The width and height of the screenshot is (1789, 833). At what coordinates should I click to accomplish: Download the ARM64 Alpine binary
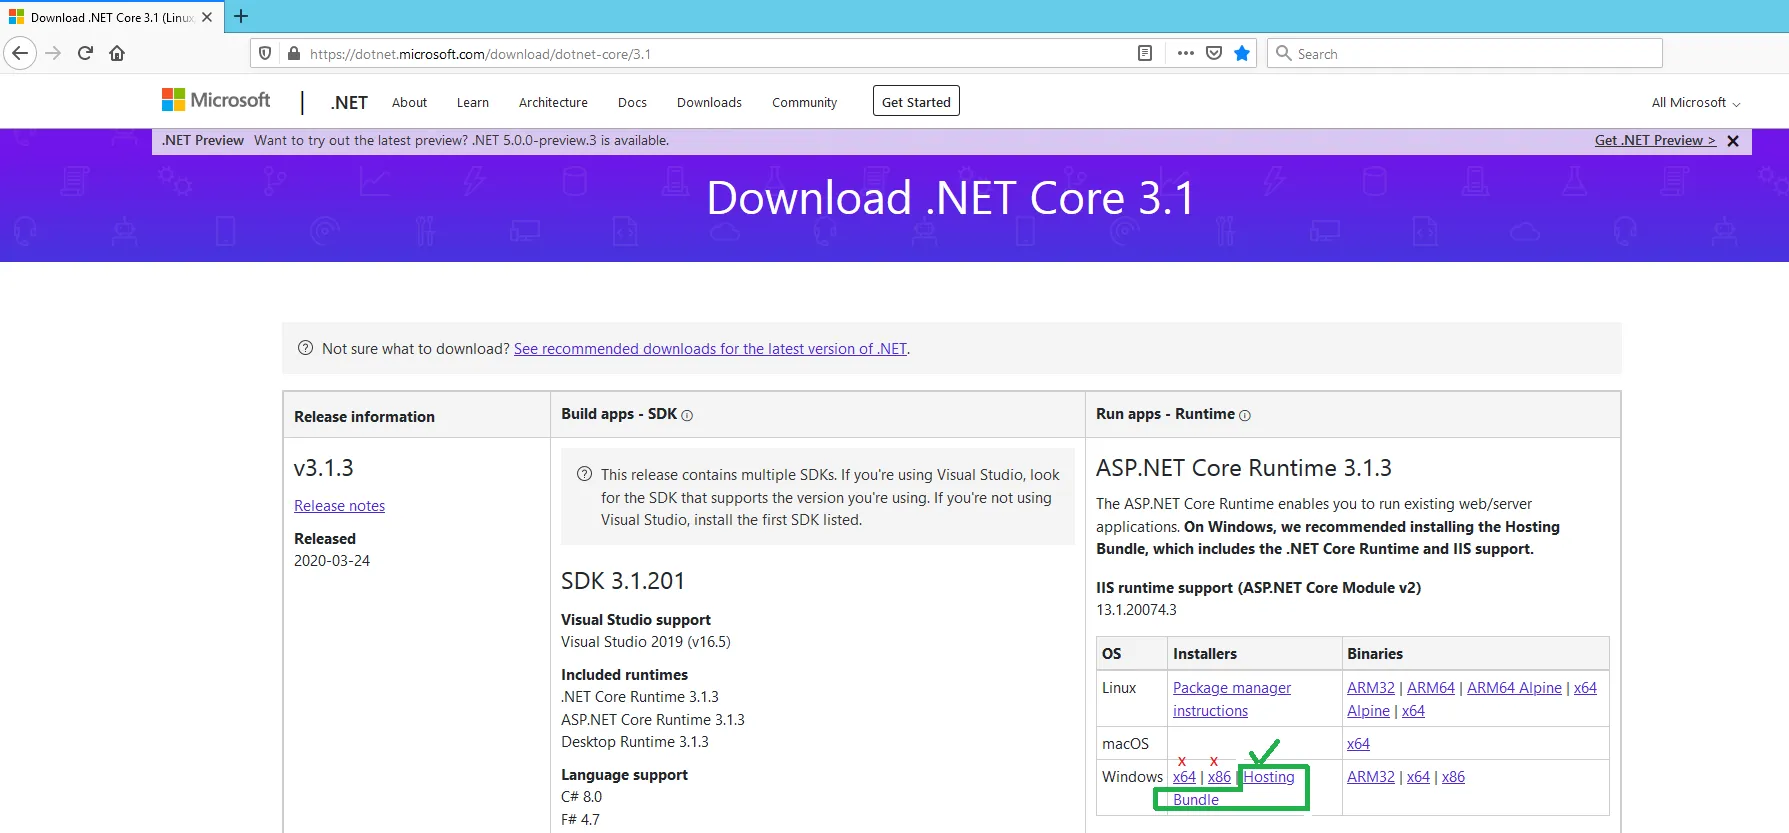[x=1514, y=688]
